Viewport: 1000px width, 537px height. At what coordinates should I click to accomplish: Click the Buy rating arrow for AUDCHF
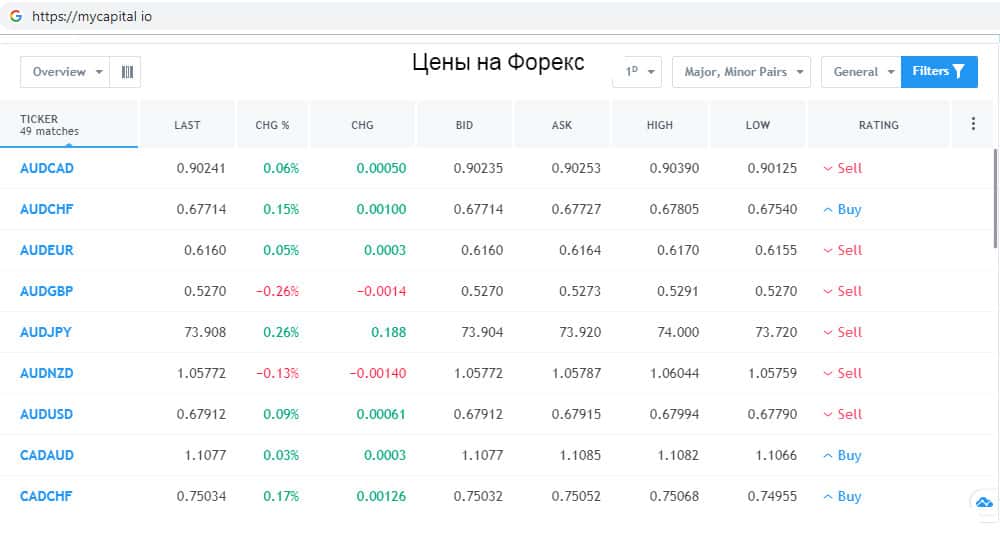click(x=827, y=210)
